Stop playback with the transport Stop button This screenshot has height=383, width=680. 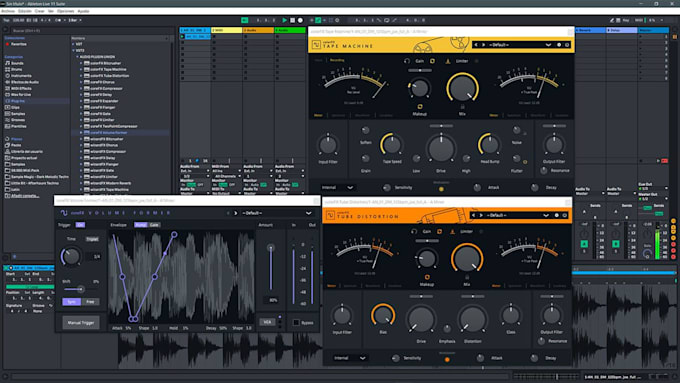coord(292,20)
